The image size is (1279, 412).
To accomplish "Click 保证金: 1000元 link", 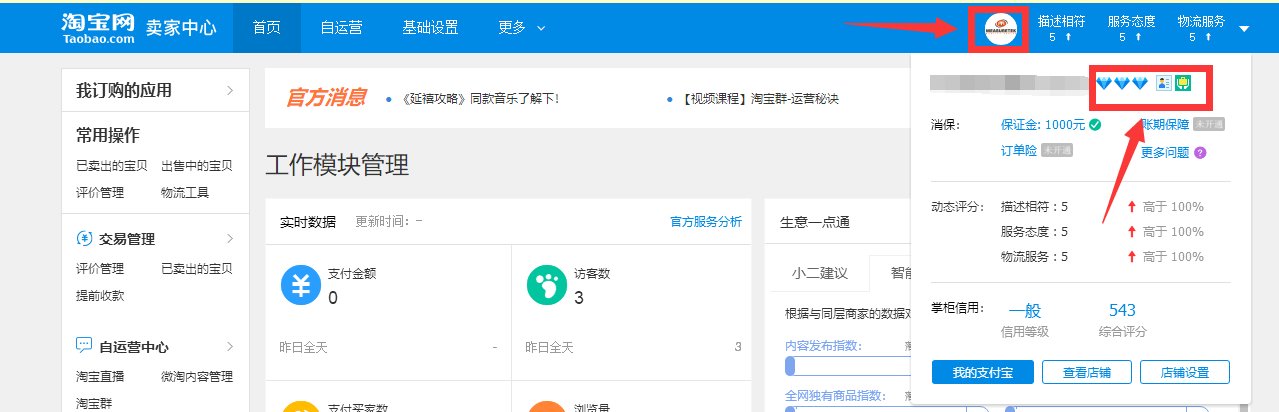I will pos(1043,125).
